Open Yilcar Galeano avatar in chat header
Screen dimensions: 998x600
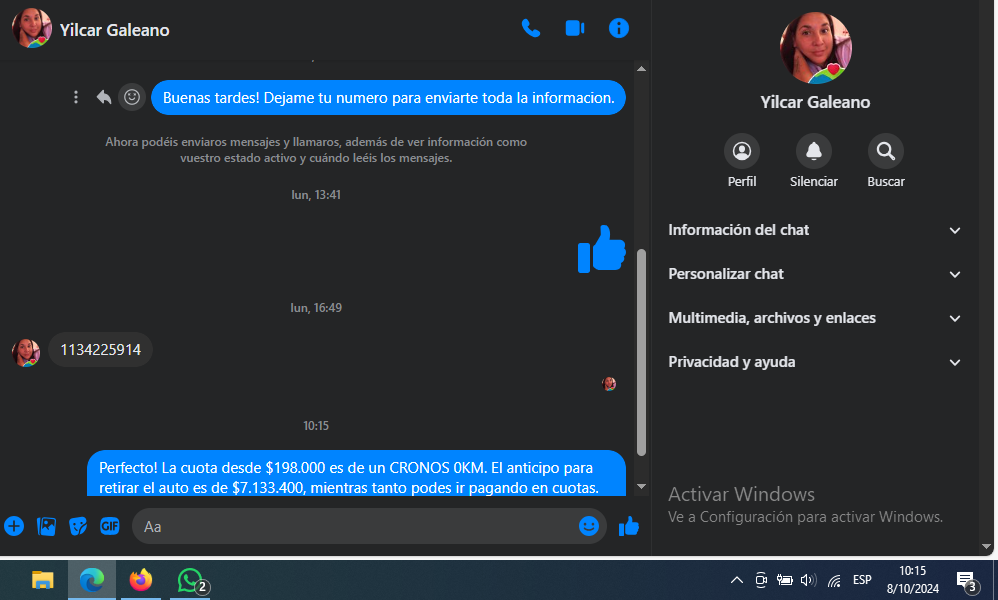pyautogui.click(x=31, y=29)
